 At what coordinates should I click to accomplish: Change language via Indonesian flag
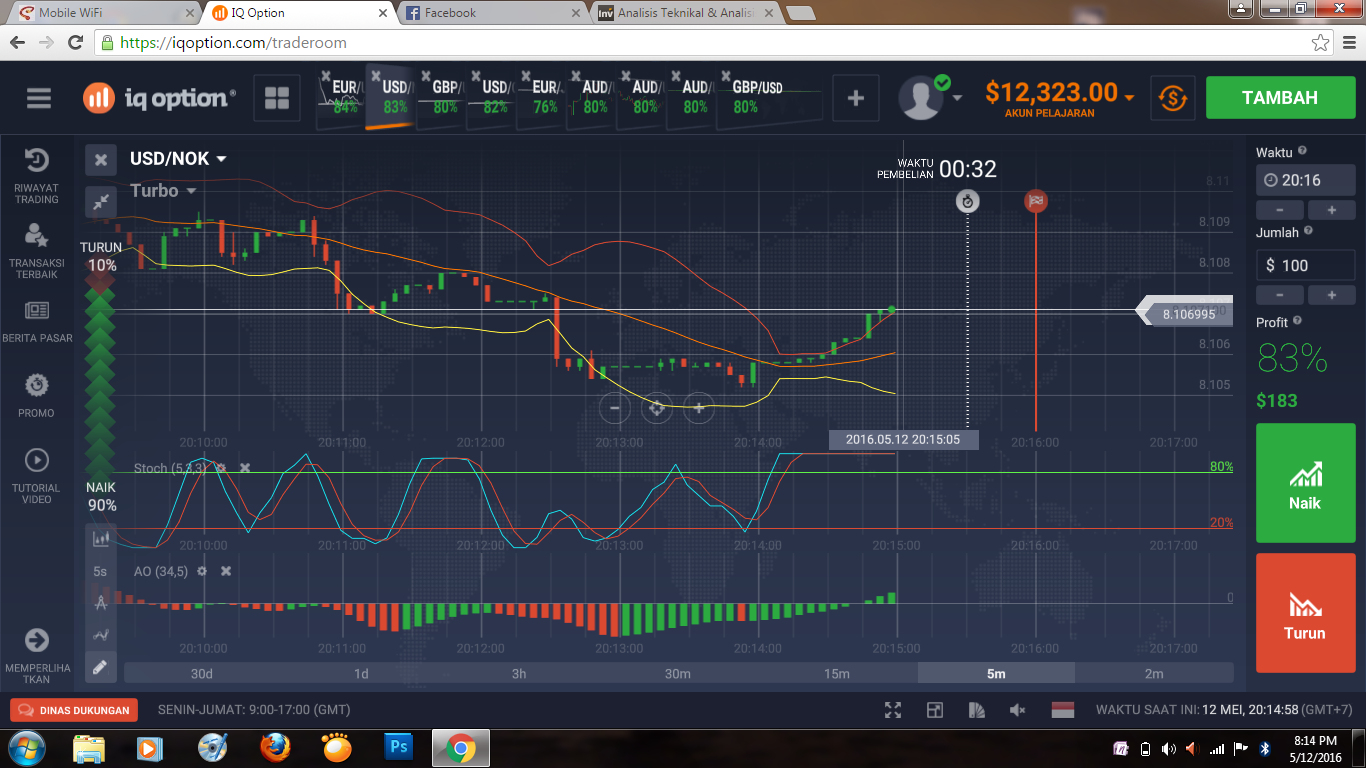(1062, 710)
